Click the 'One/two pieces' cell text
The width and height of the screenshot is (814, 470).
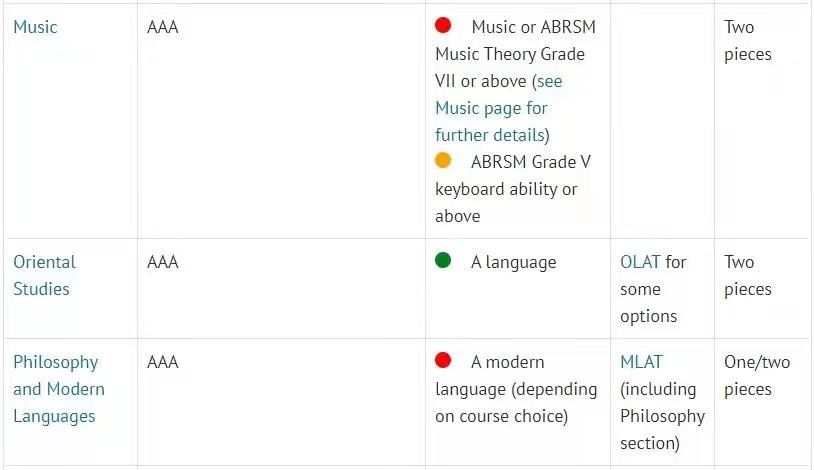(757, 375)
